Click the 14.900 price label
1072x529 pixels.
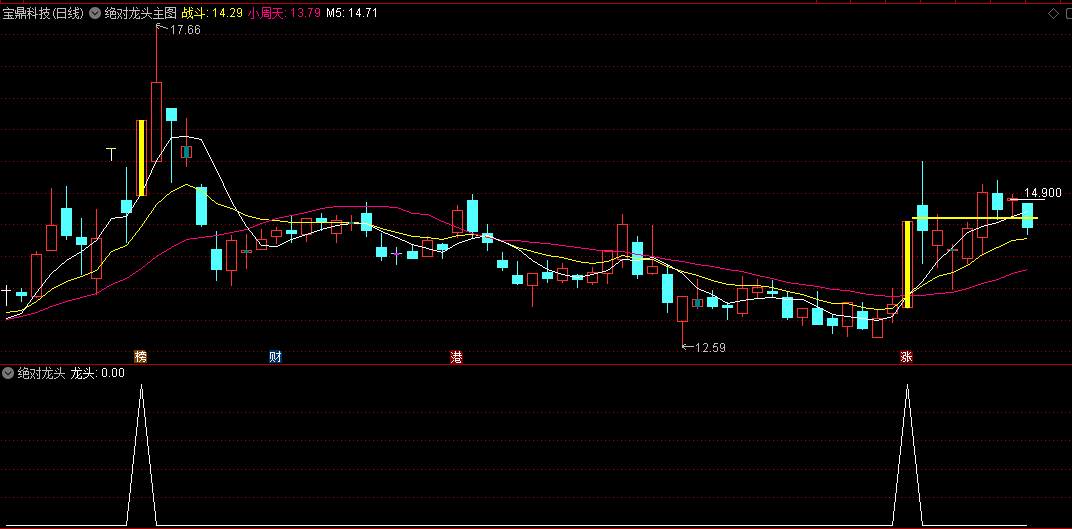click(x=1043, y=193)
